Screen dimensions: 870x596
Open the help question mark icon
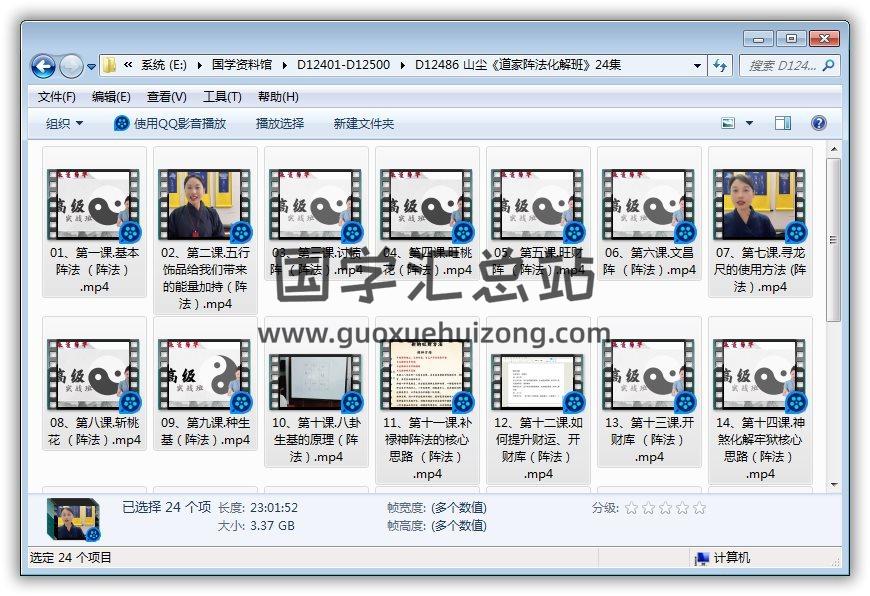pyautogui.click(x=818, y=123)
